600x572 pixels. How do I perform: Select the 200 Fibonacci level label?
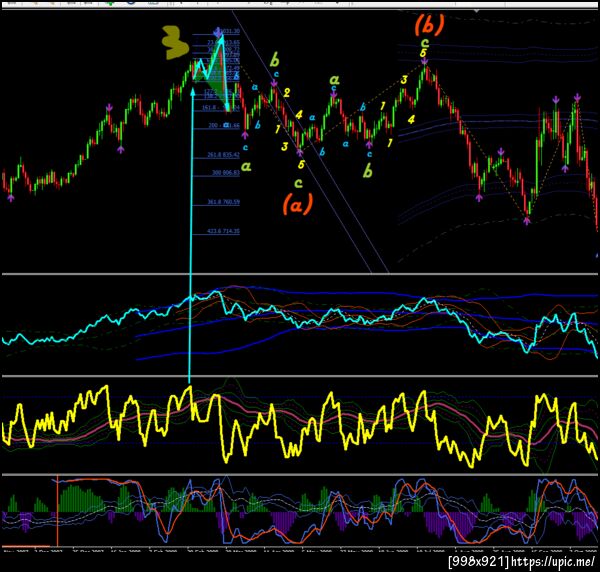click(224, 125)
